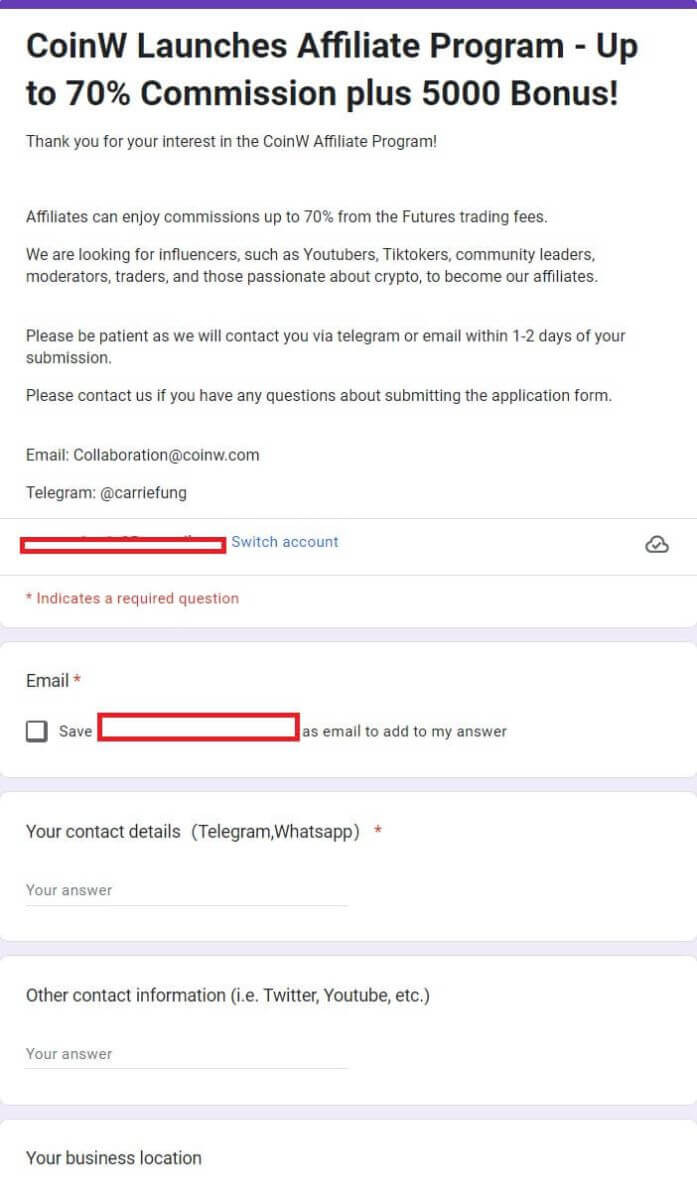This screenshot has width=697, height=1200.
Task: Click the cloud draft-saved icon
Action: 657,544
